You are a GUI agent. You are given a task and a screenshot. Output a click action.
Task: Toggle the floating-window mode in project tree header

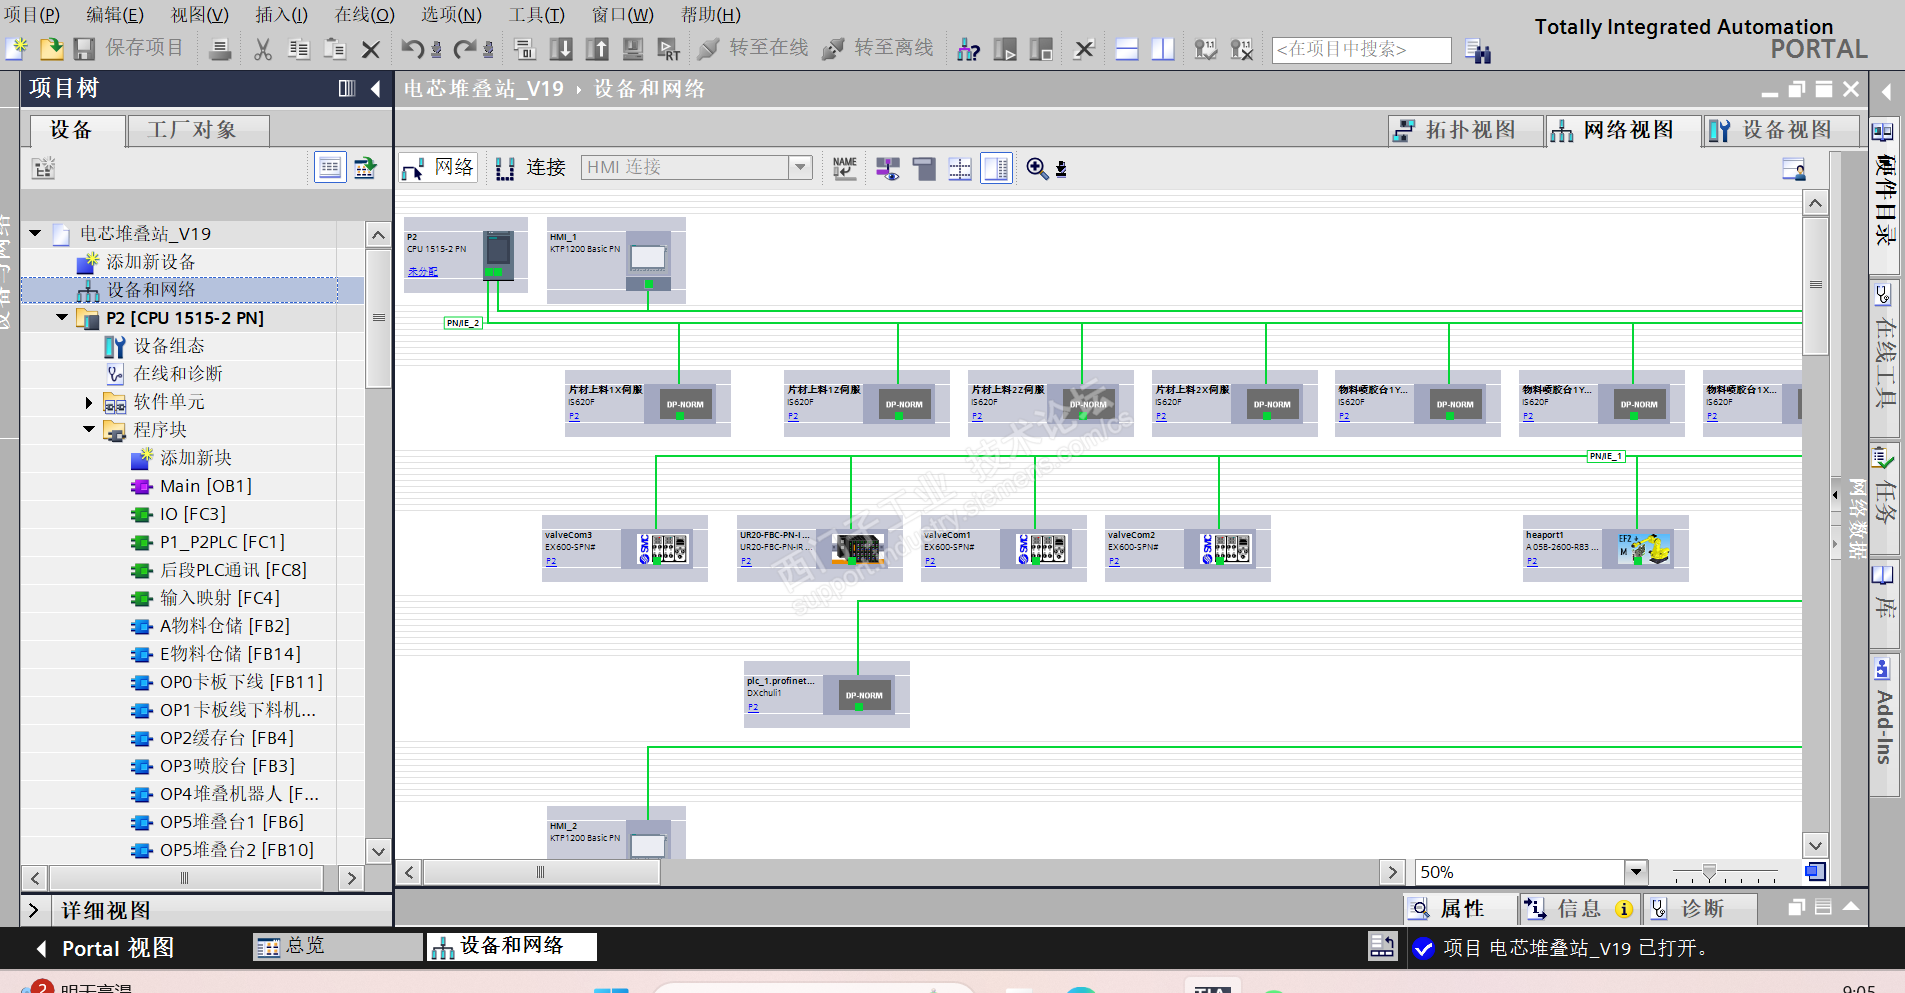[x=347, y=89]
